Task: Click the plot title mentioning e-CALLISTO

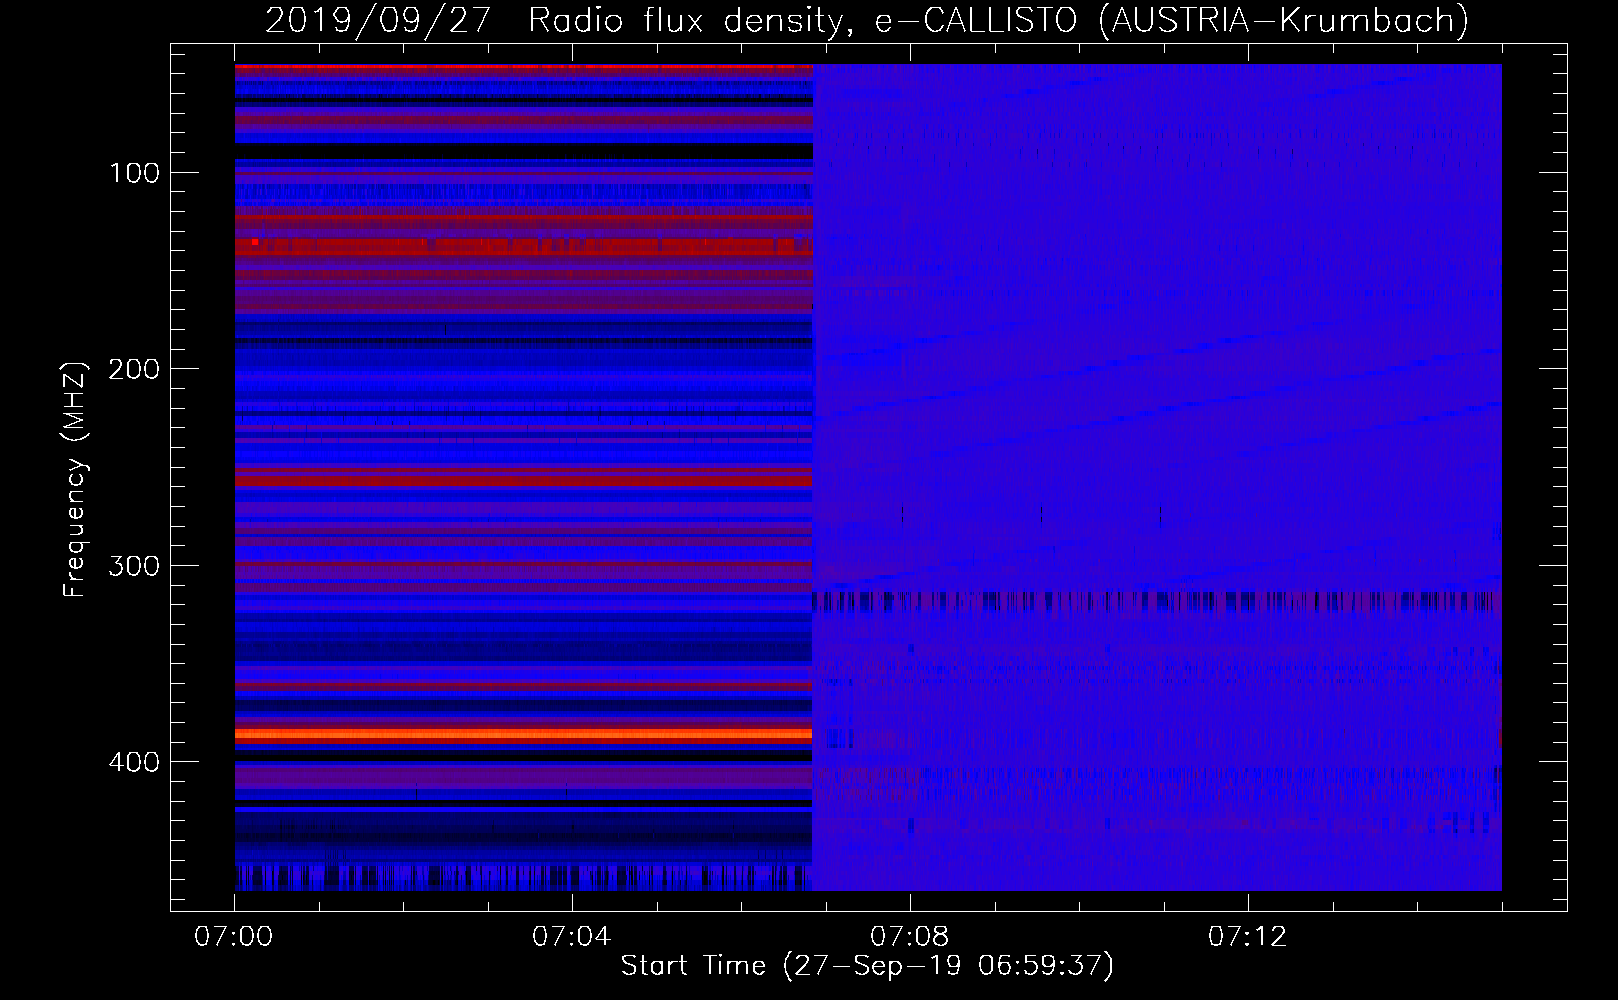Action: [867, 20]
